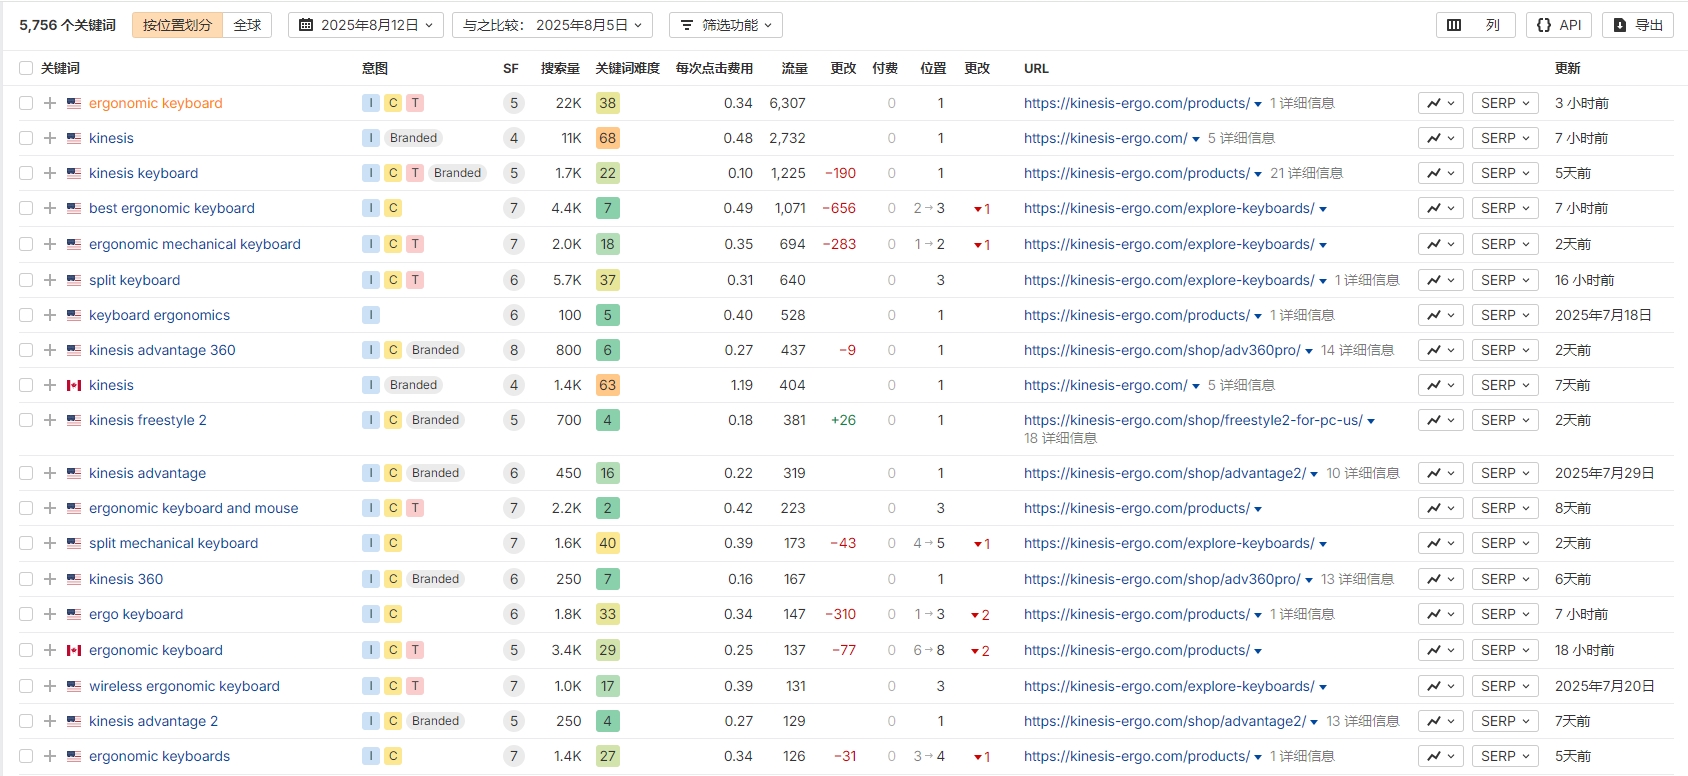Click plus icon for wireless ergonomic keyboard

click(x=50, y=686)
